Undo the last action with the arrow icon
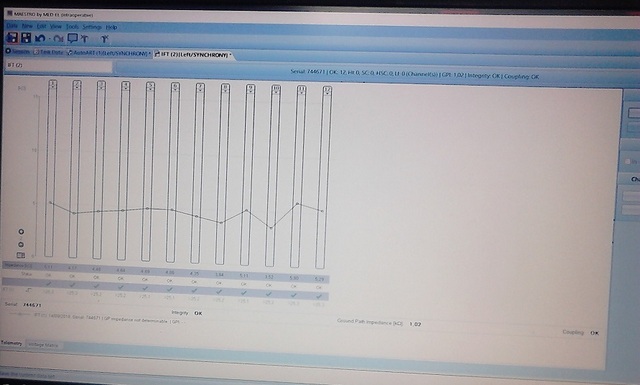Viewport: 640px width, 385px height. coord(40,38)
